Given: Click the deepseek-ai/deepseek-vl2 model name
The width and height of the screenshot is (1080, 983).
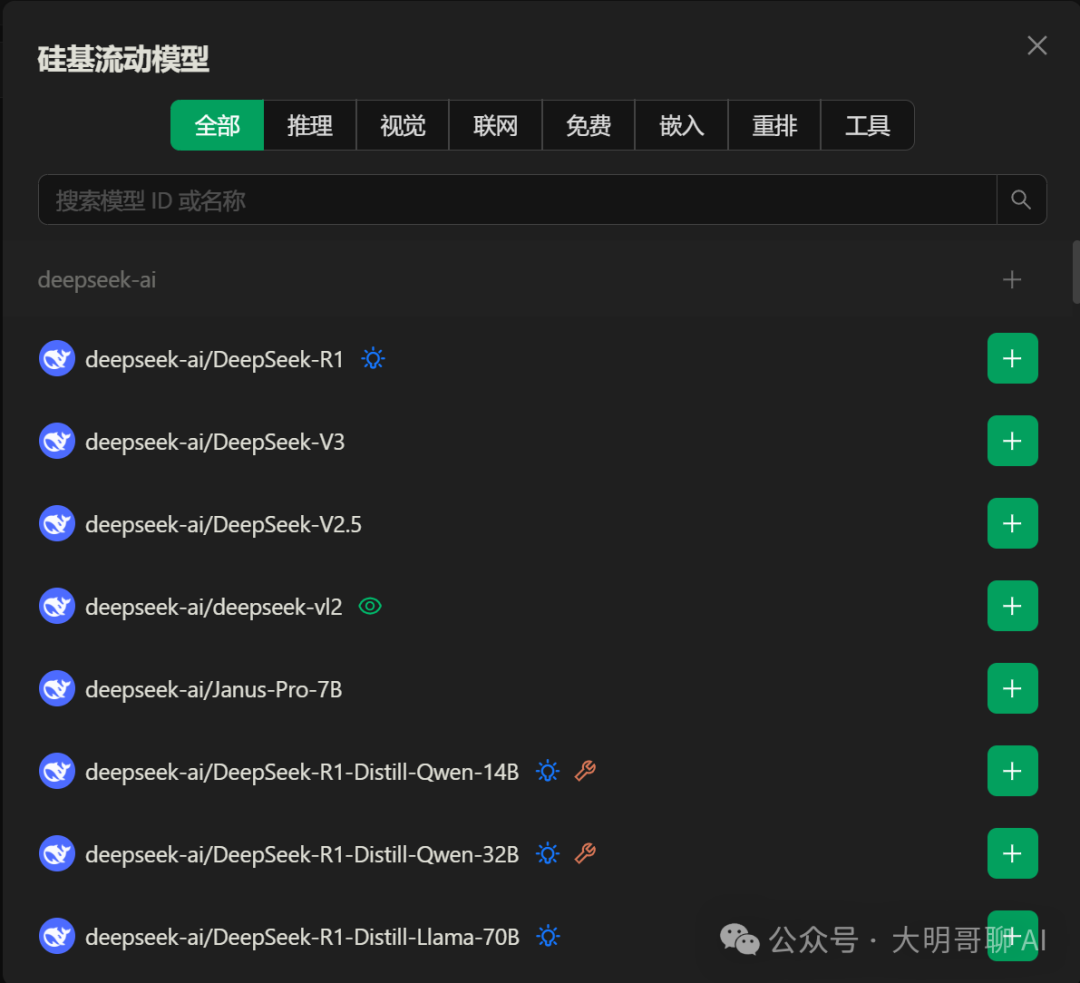Looking at the screenshot, I should (x=214, y=607).
